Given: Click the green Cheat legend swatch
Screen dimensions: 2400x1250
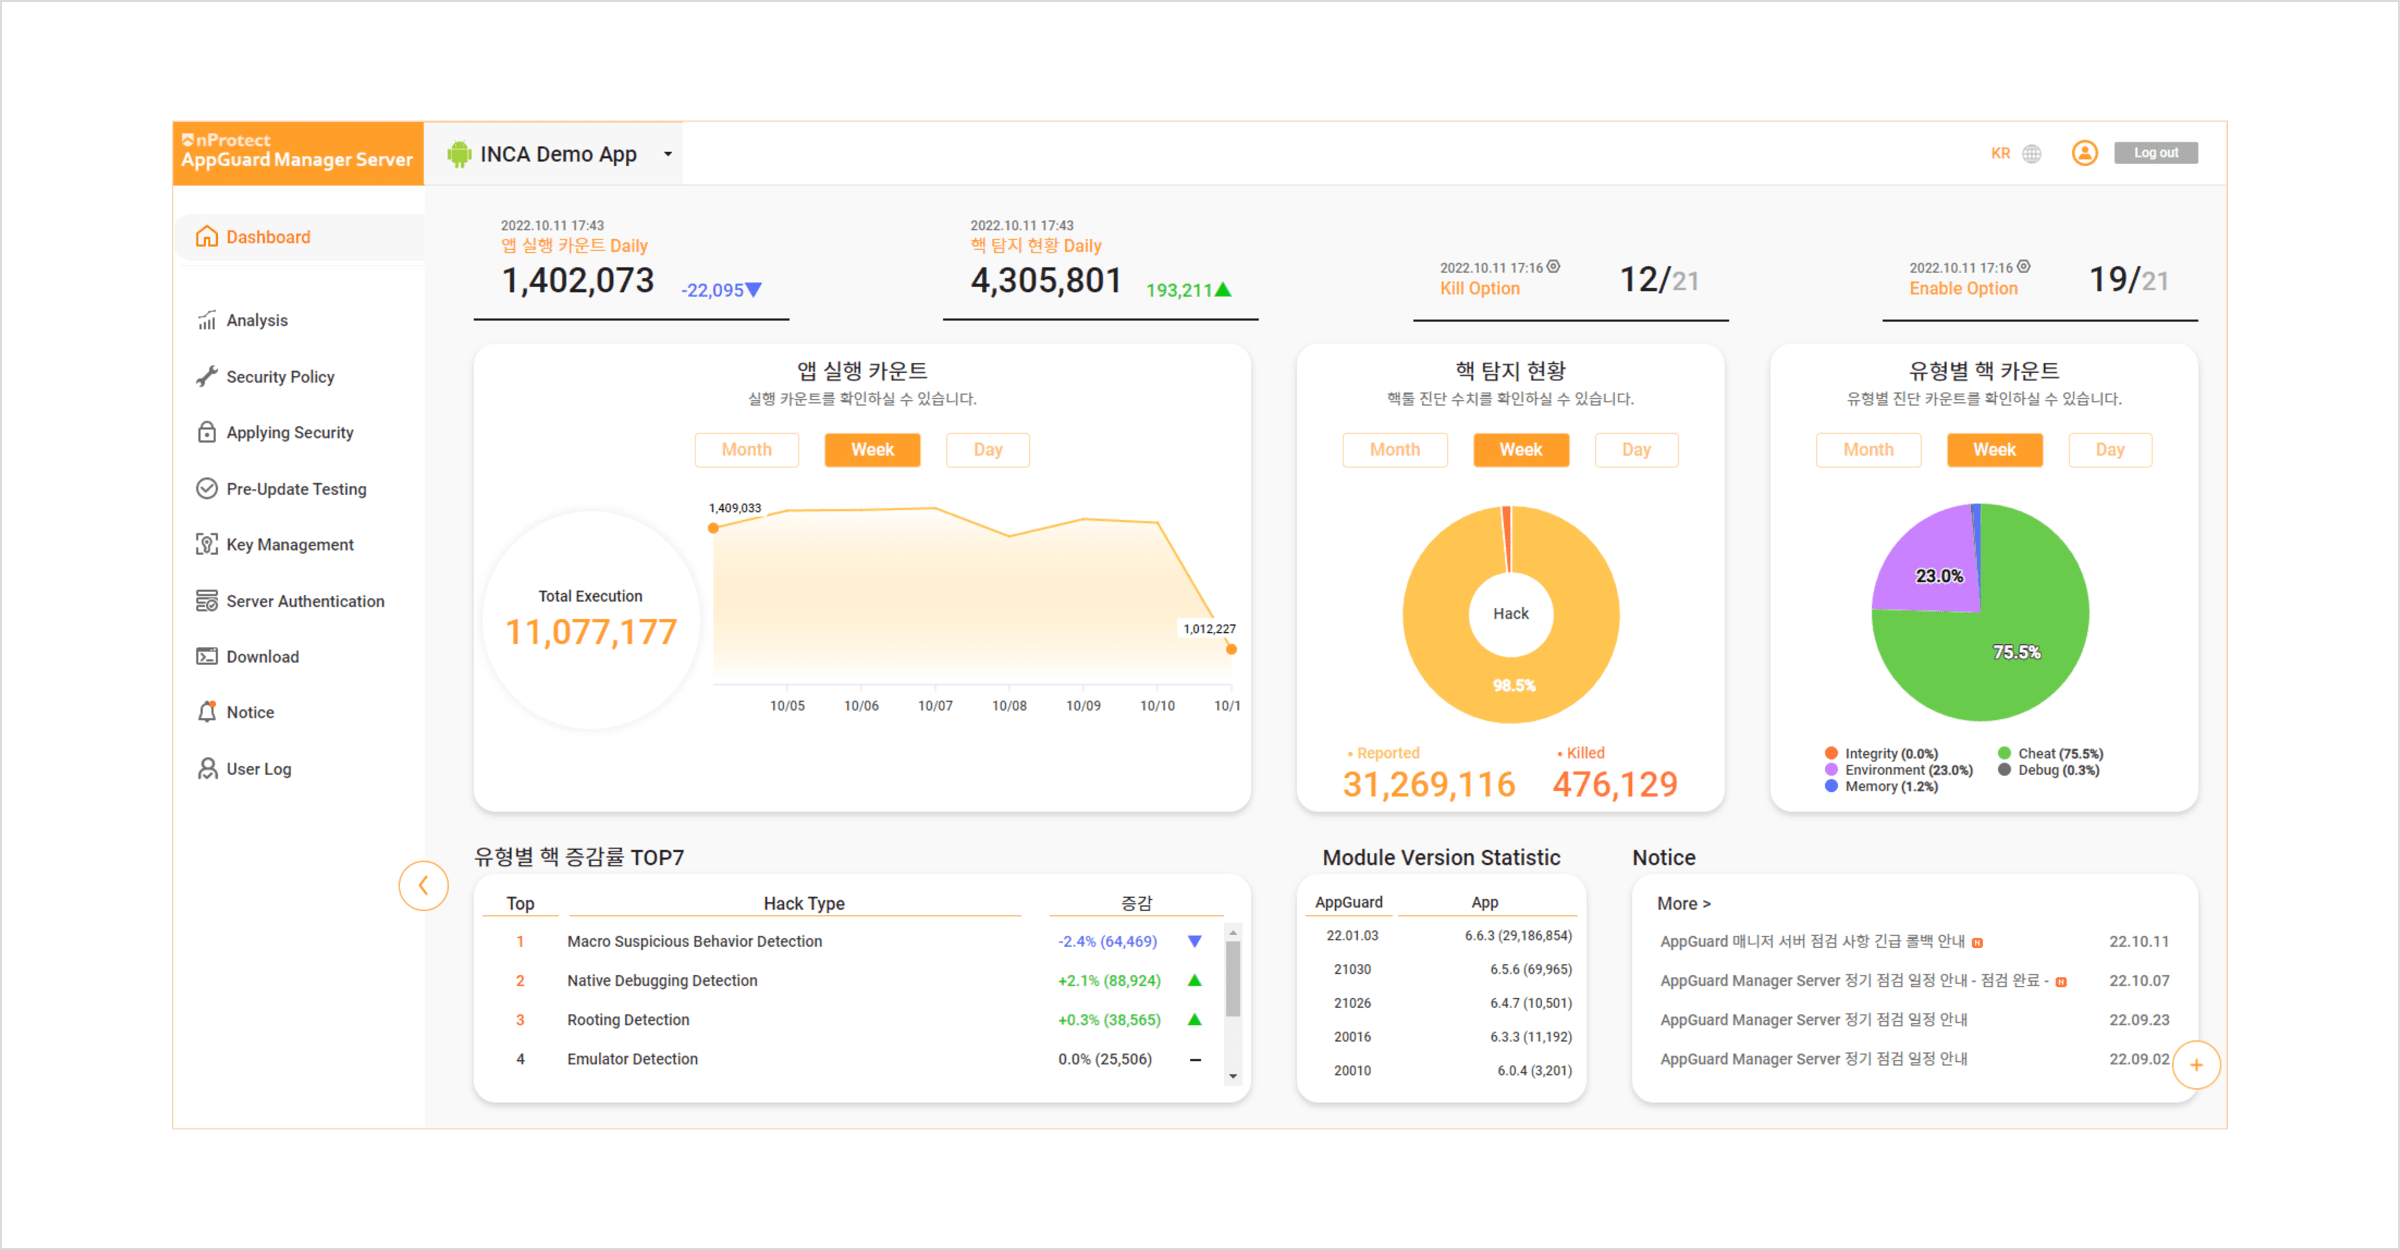Looking at the screenshot, I should [2004, 753].
